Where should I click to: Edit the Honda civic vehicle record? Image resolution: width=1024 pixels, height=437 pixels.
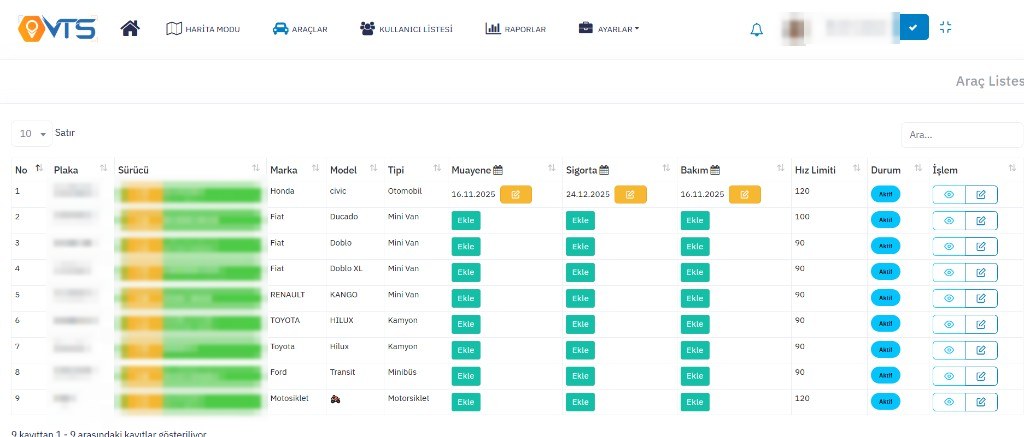click(982, 195)
